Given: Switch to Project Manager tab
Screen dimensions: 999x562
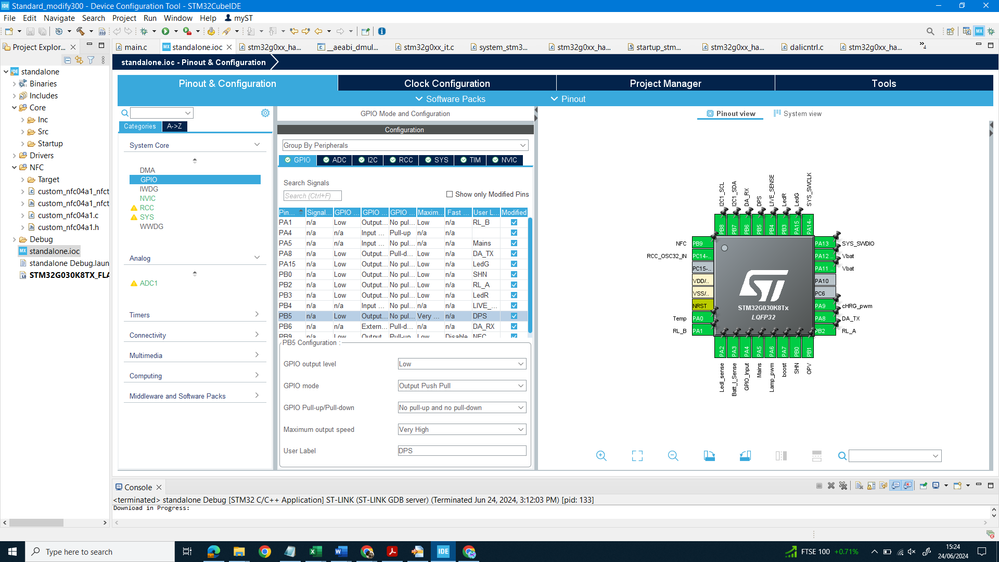Looking at the screenshot, I should point(665,83).
